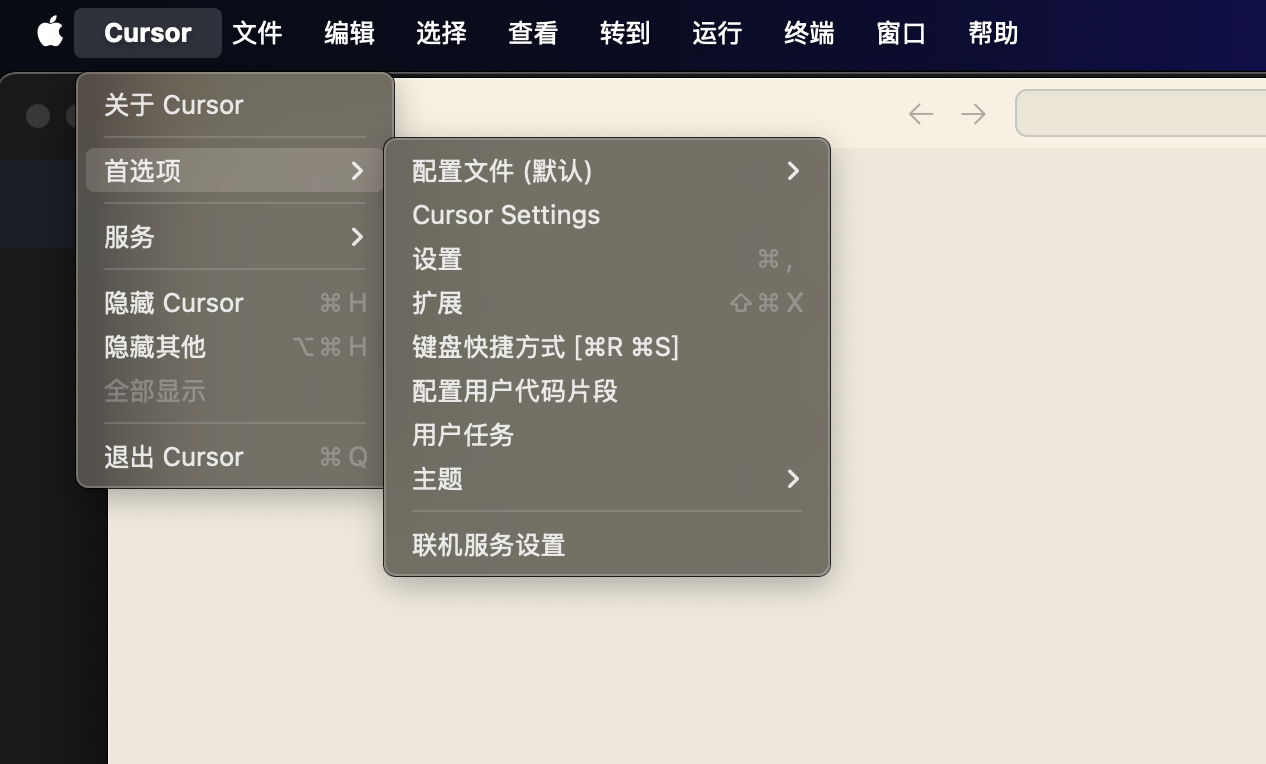Expand the 首选项 submenu
The width and height of the screenshot is (1266, 764).
point(235,171)
